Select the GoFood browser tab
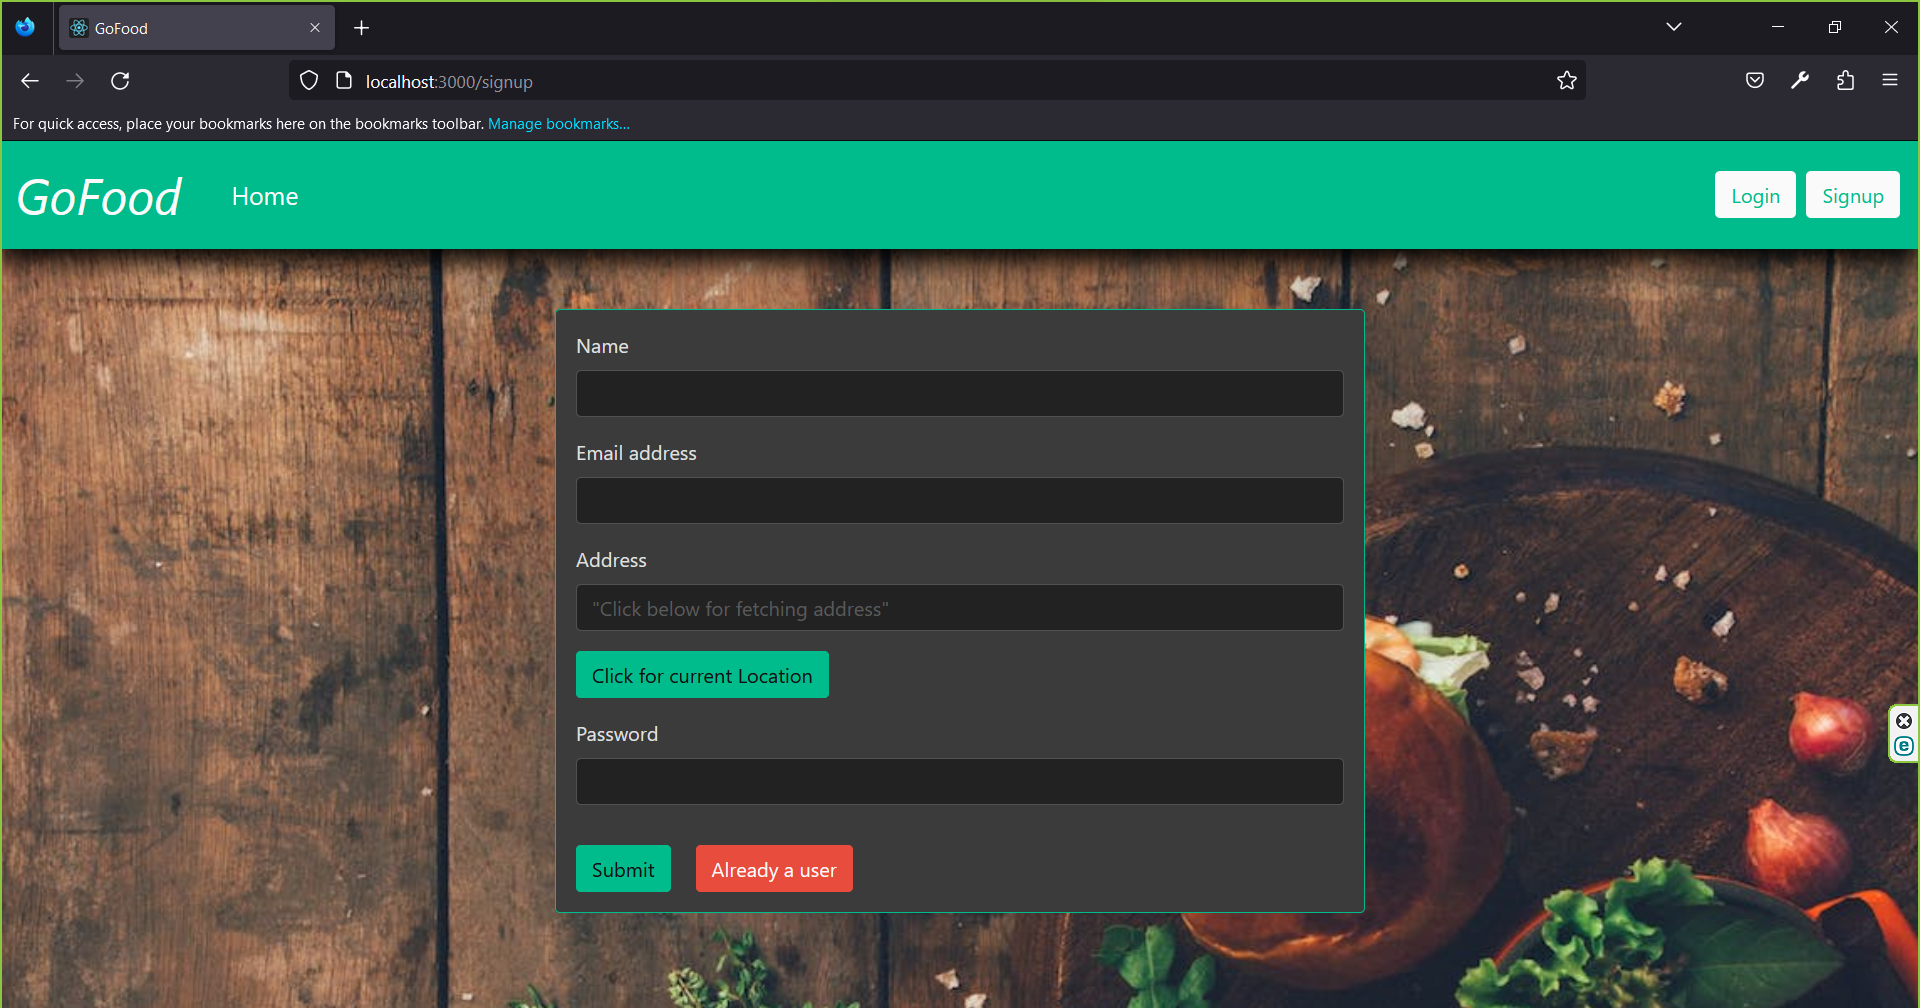This screenshot has width=1920, height=1008. coord(180,27)
